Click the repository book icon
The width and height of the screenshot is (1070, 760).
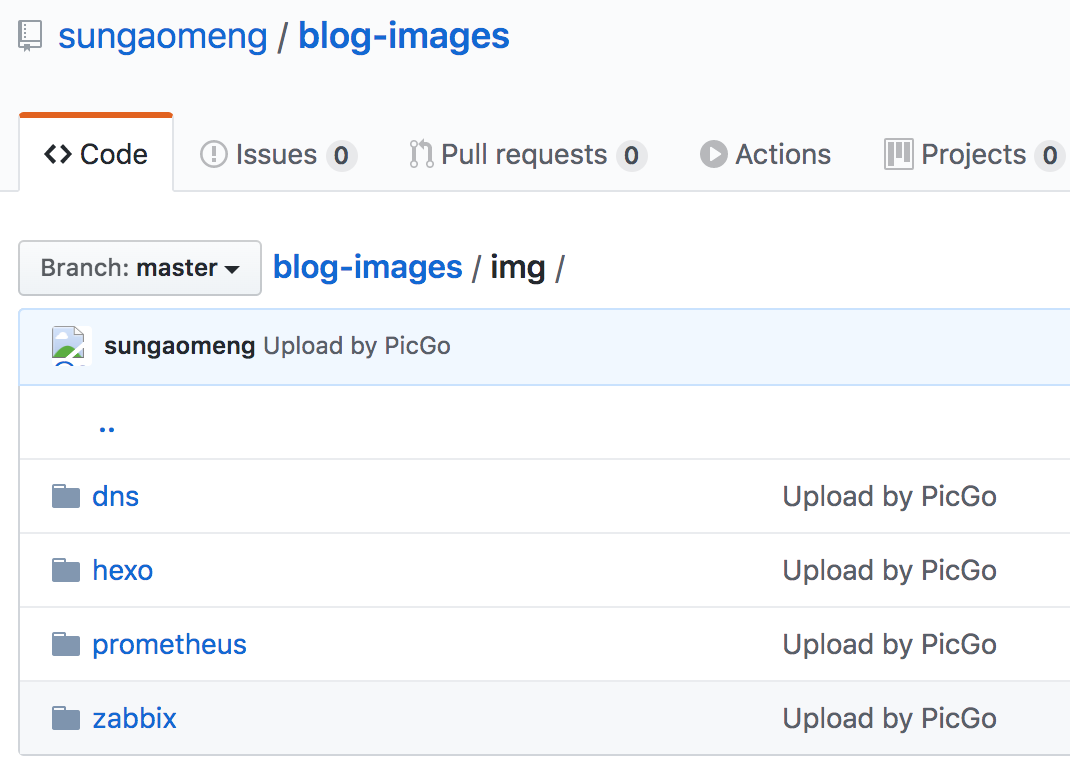coord(30,37)
